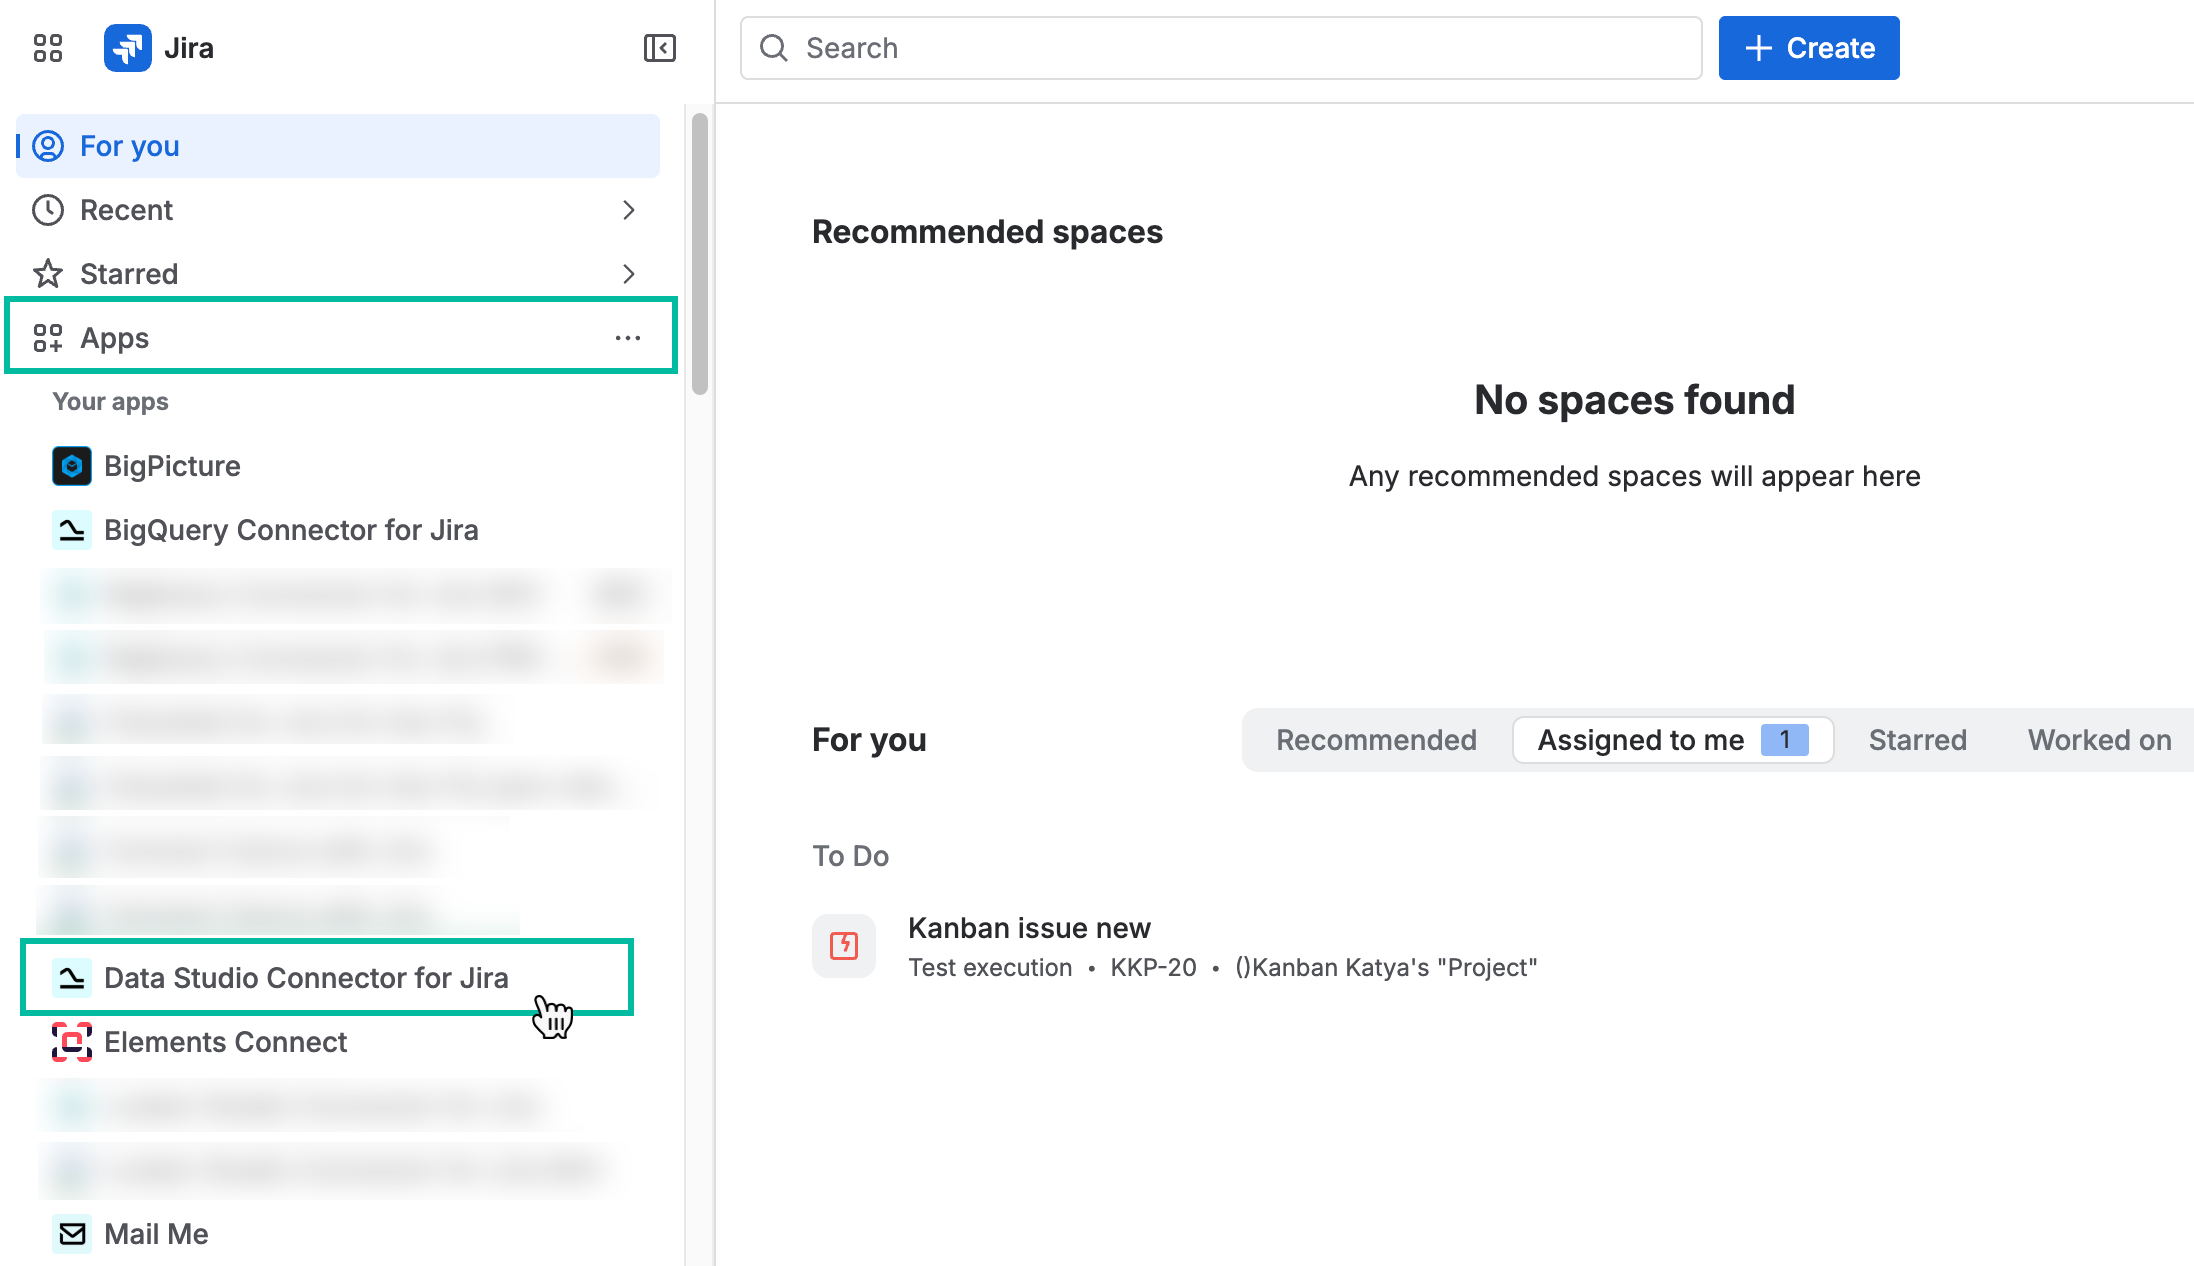Click the KKP-20 issue key

pos(1153,967)
